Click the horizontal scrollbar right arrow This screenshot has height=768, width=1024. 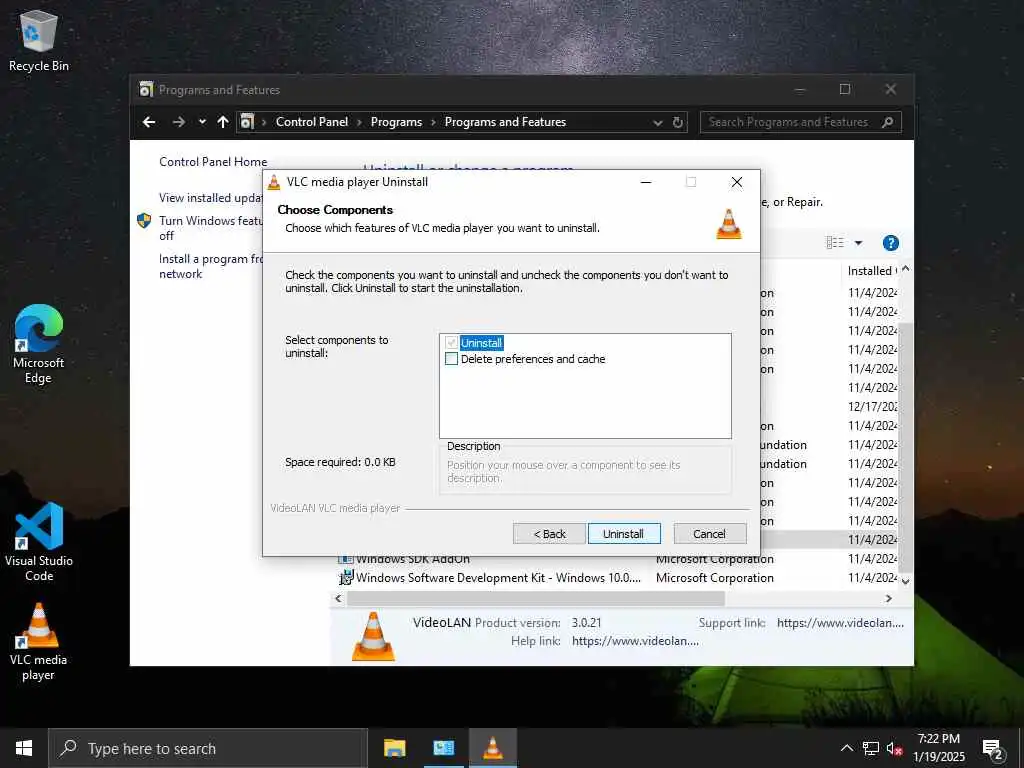pos(889,598)
